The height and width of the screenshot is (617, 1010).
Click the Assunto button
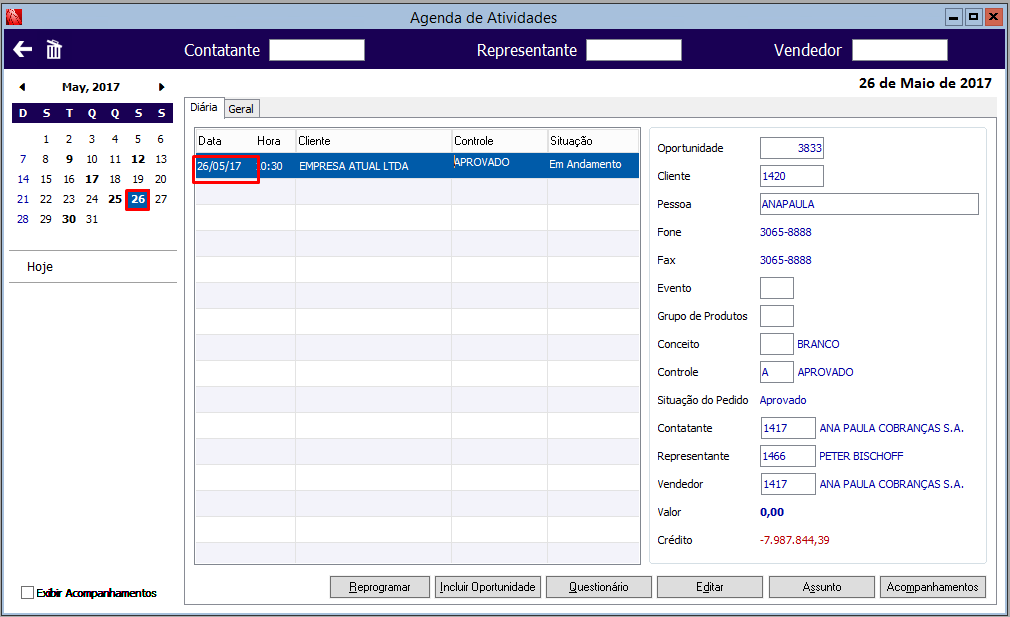point(821,587)
